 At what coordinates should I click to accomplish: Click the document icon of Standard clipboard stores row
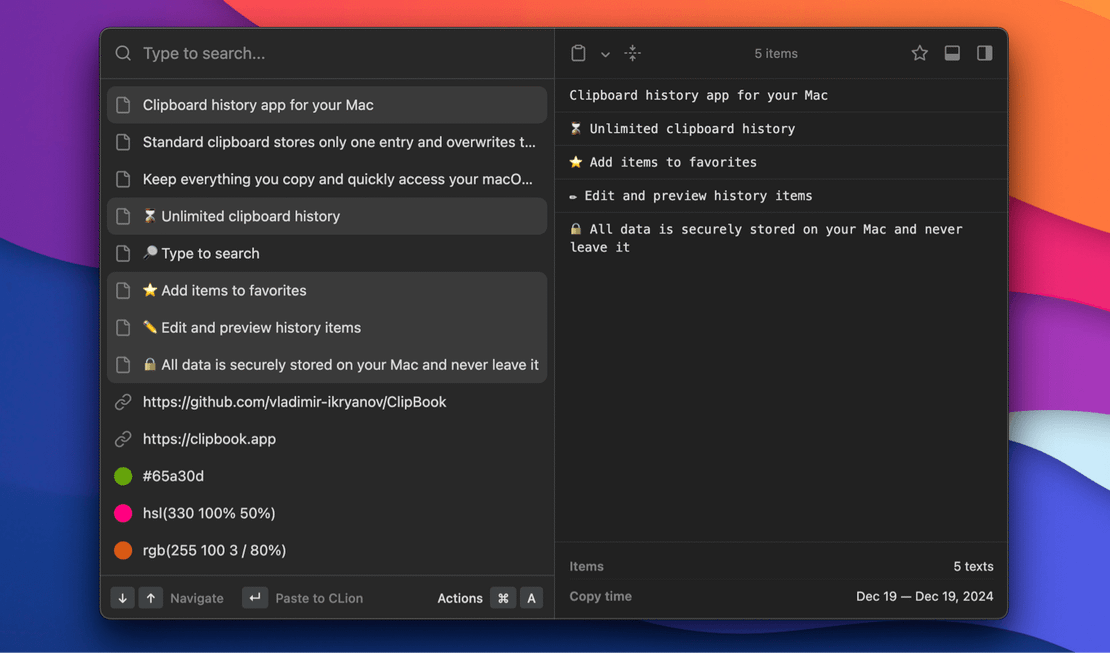click(x=123, y=142)
